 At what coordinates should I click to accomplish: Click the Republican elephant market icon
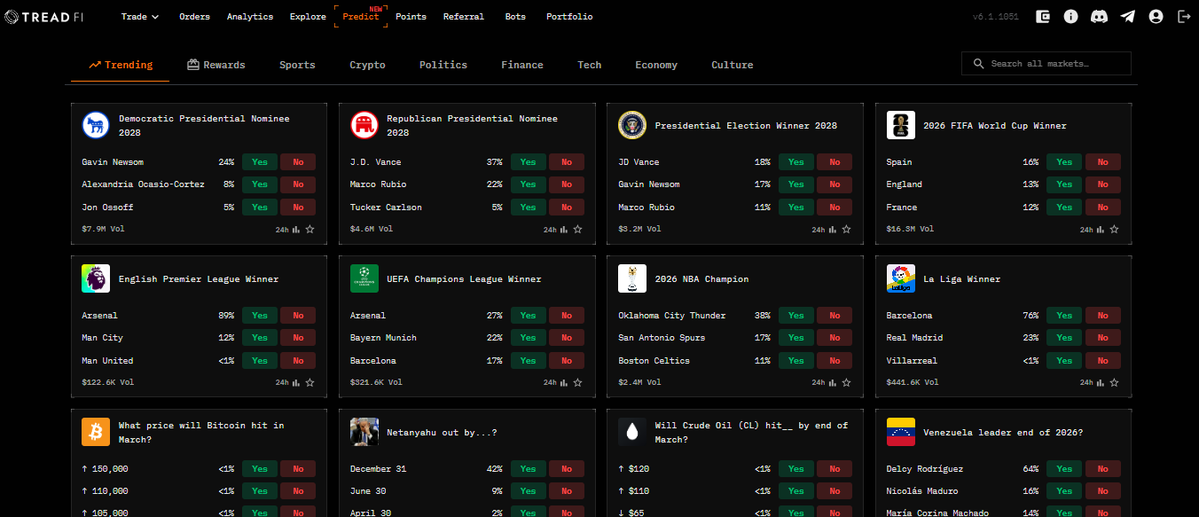364,125
